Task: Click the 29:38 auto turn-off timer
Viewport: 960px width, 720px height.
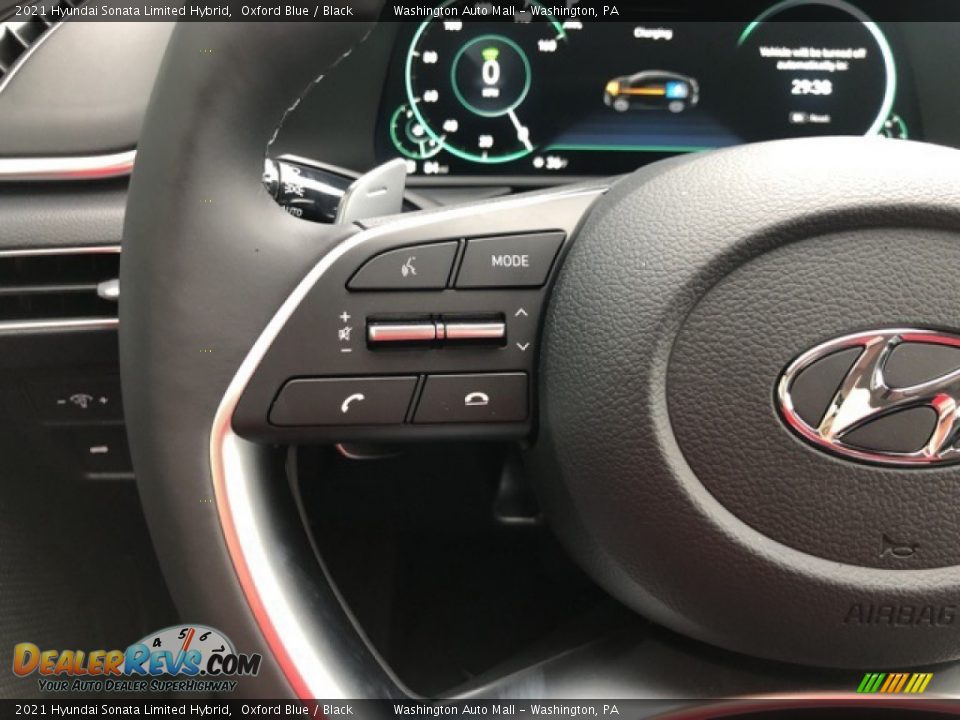Action: pos(811,87)
